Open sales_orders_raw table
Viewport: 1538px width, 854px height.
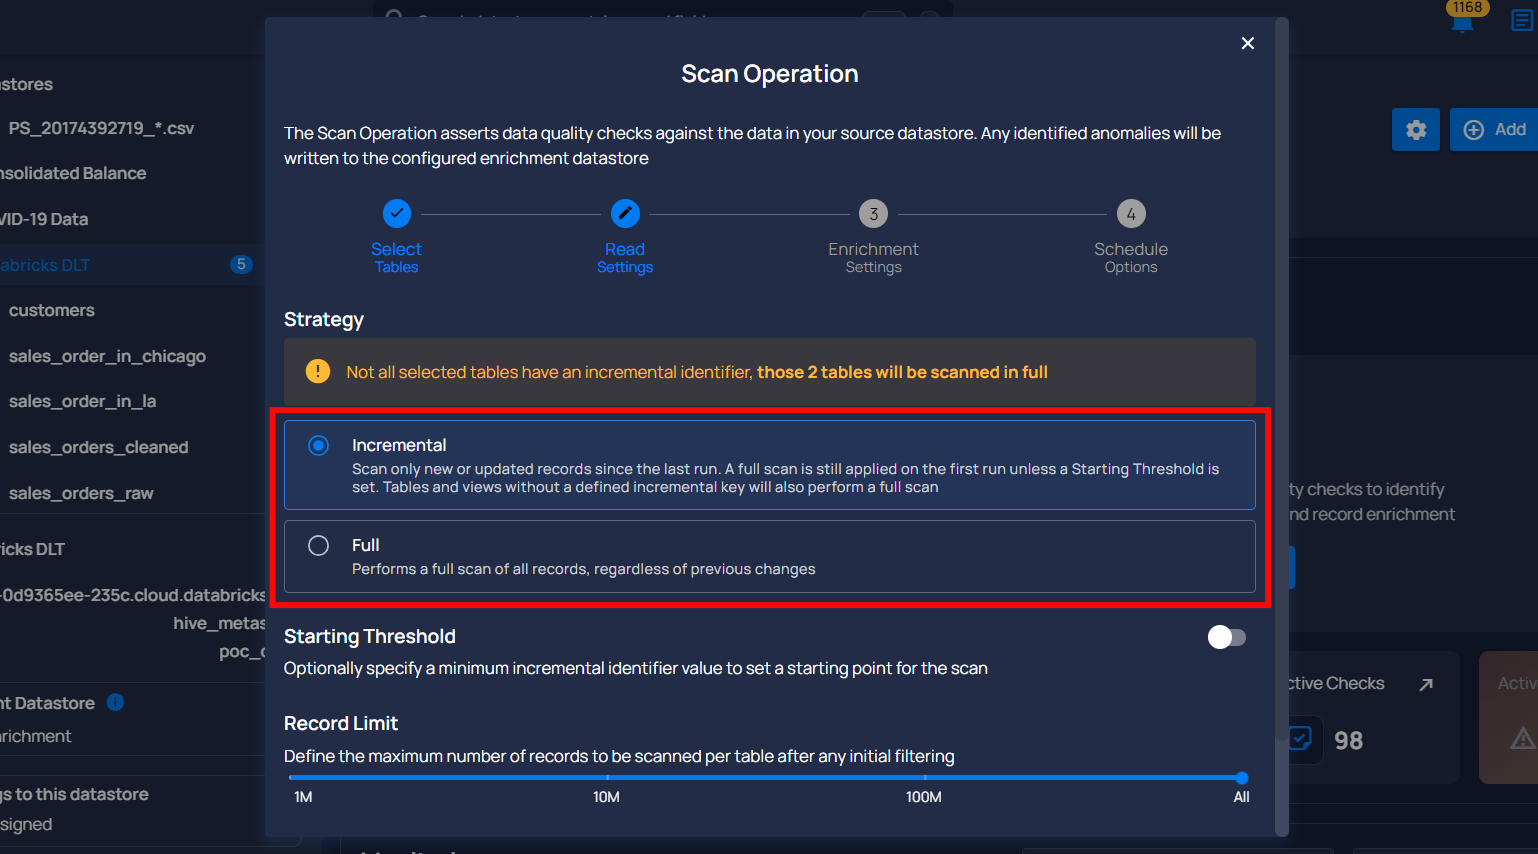pos(81,493)
